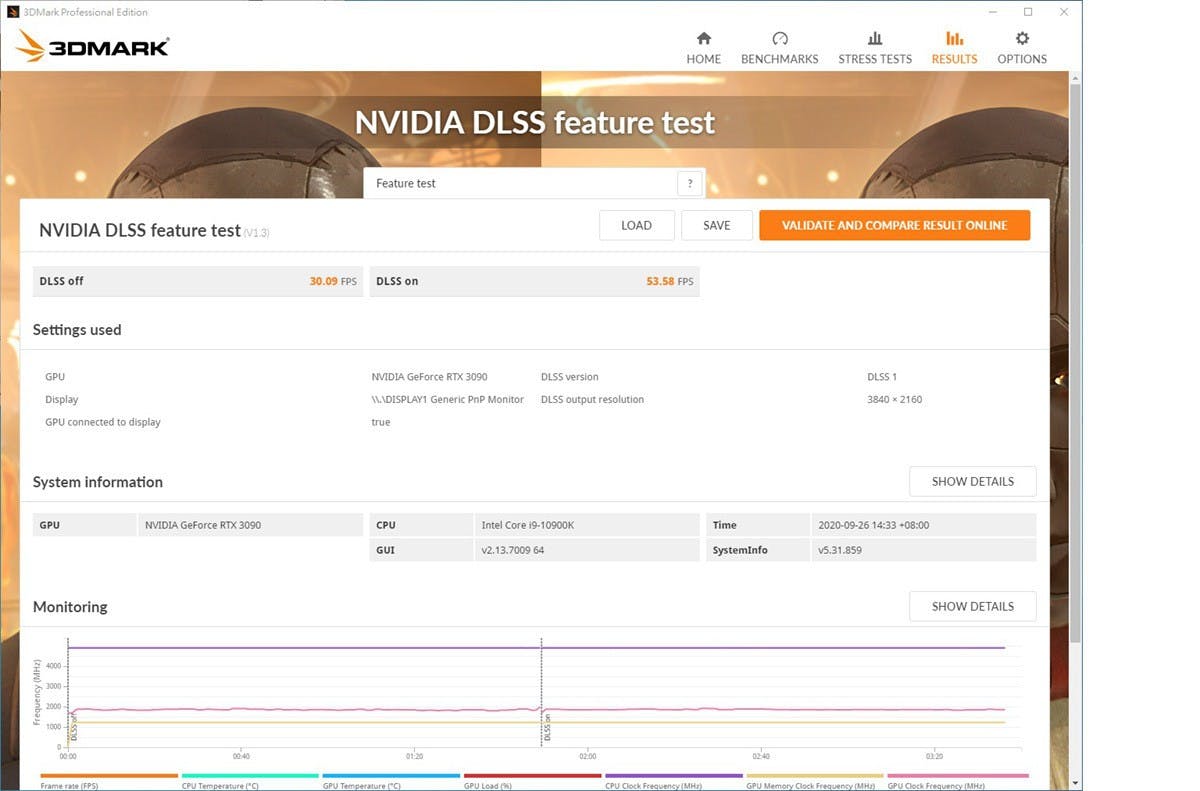The height and width of the screenshot is (791, 1200).
Task: Click the GPU Load (%) legend swatch
Action: [x=532, y=775]
